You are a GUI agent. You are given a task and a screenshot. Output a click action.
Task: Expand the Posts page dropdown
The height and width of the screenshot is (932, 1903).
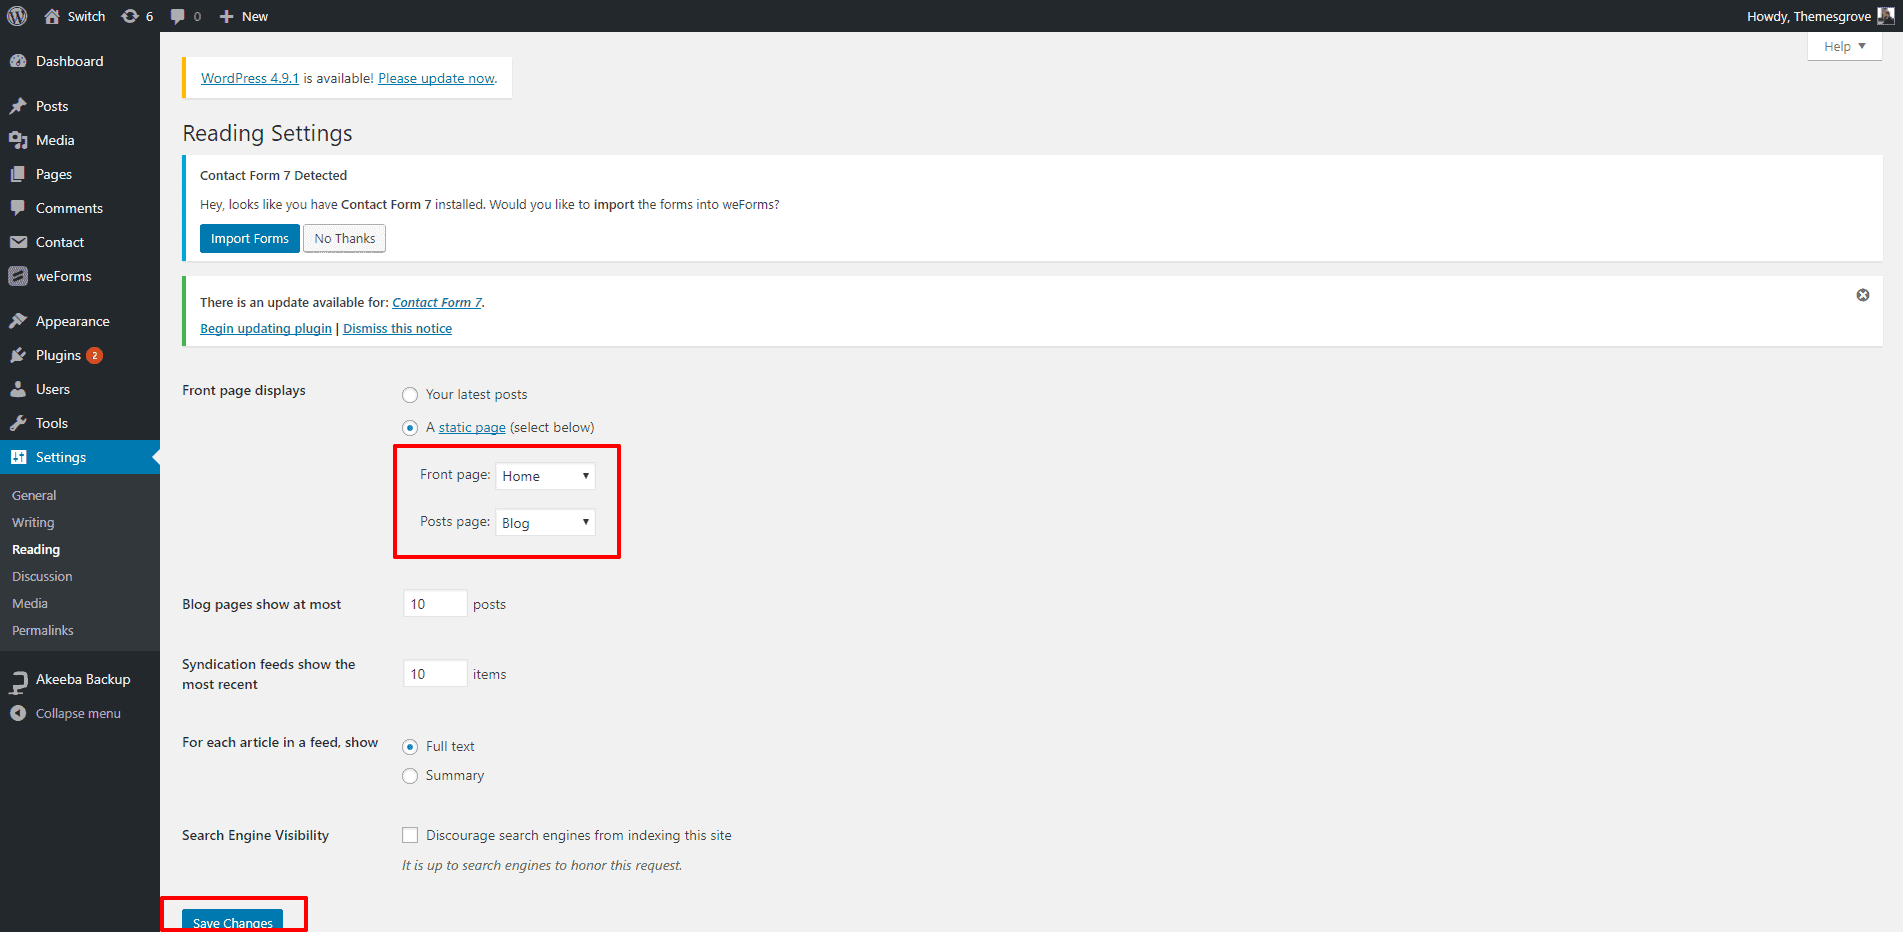point(545,523)
